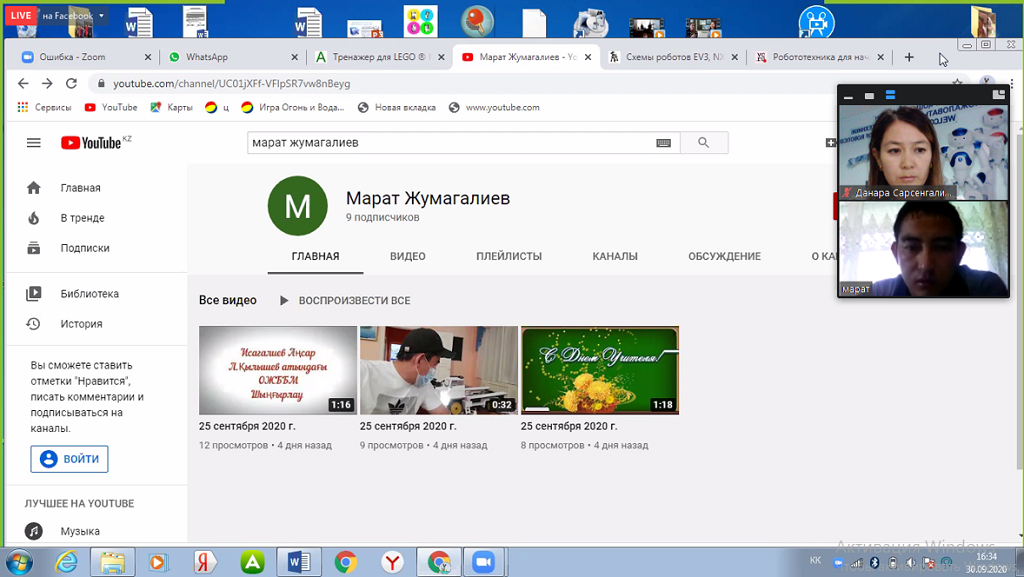Open the YouTube hamburger guide menu
The height and width of the screenshot is (577, 1024).
[x=33, y=143]
